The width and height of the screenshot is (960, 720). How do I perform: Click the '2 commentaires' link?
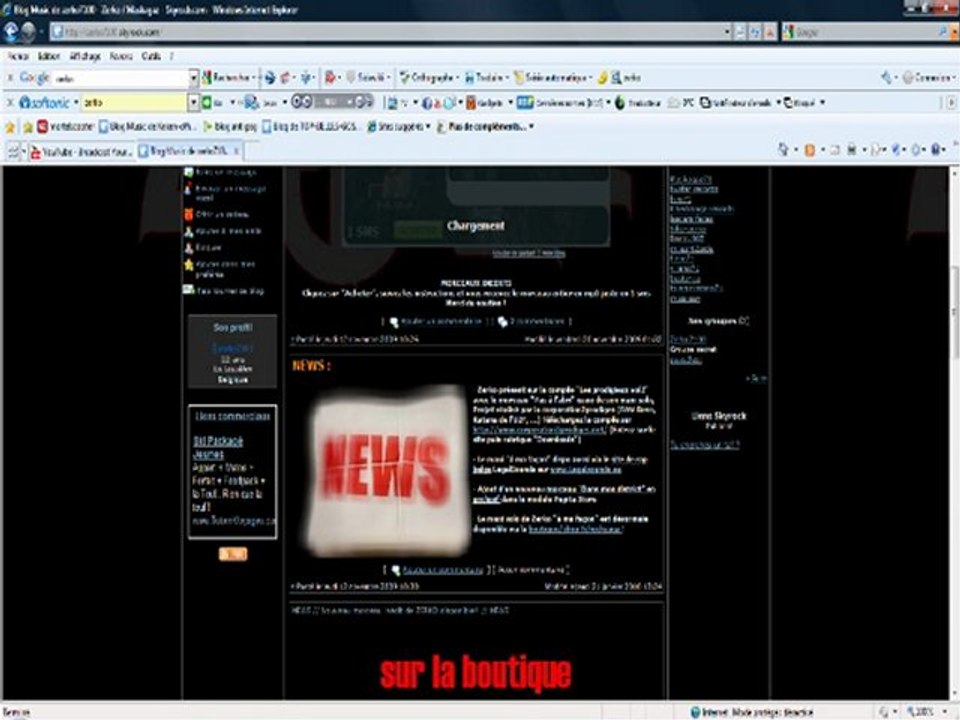pyautogui.click(x=537, y=321)
